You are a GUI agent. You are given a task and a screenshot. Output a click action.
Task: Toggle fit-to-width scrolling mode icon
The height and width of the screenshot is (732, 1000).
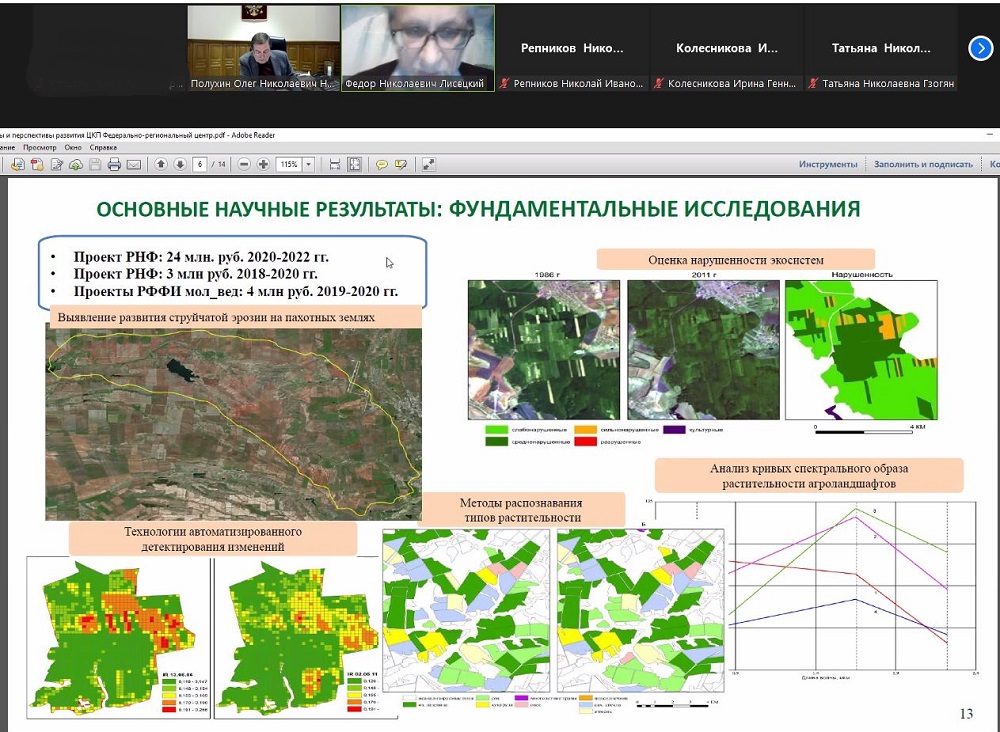pos(335,164)
